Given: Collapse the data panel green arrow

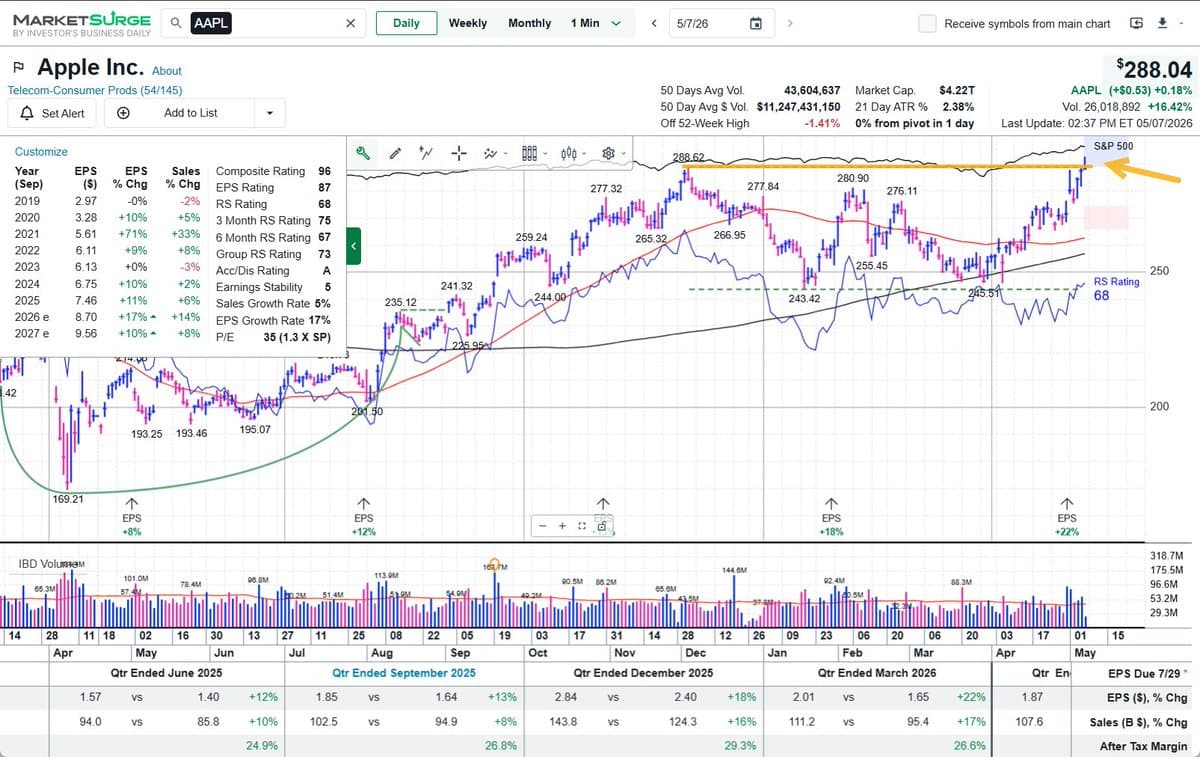Looking at the screenshot, I should tap(354, 245).
